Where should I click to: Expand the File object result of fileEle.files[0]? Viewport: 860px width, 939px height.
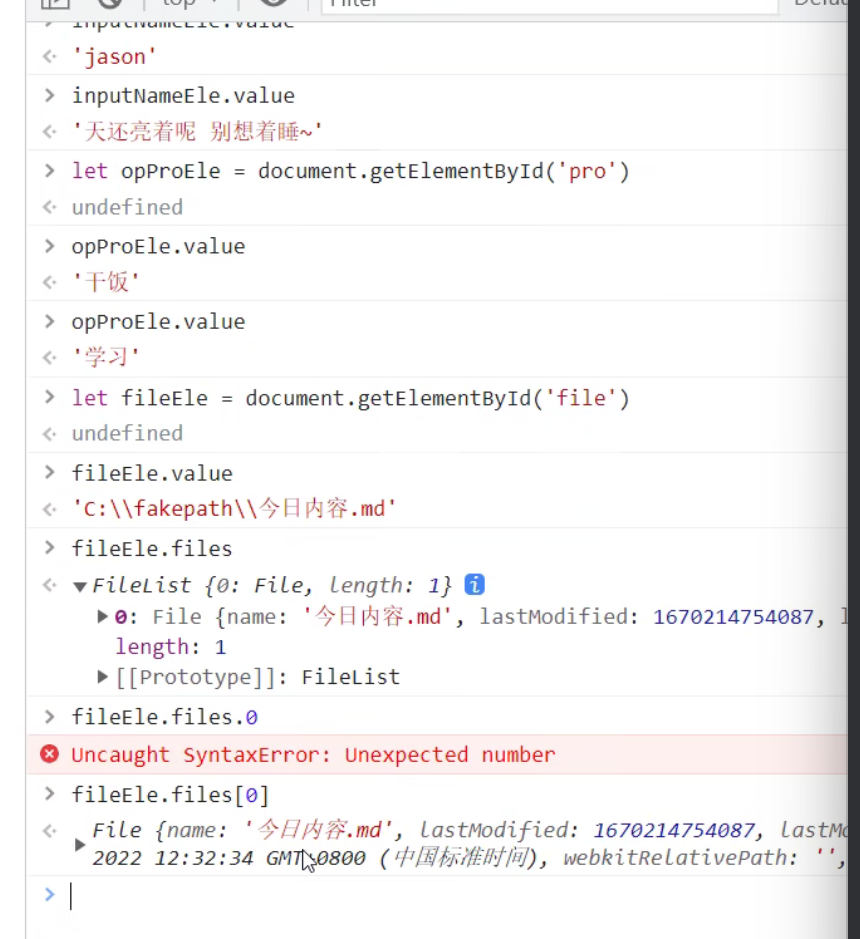point(80,845)
